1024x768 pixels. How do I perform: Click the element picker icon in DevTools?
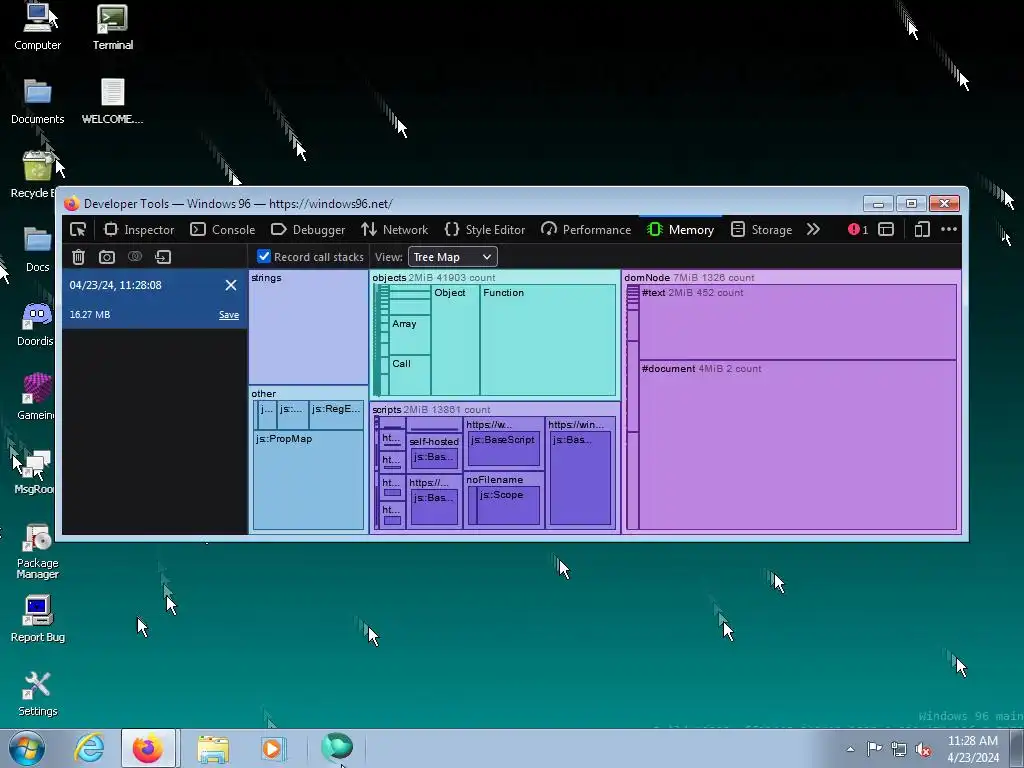click(78, 229)
